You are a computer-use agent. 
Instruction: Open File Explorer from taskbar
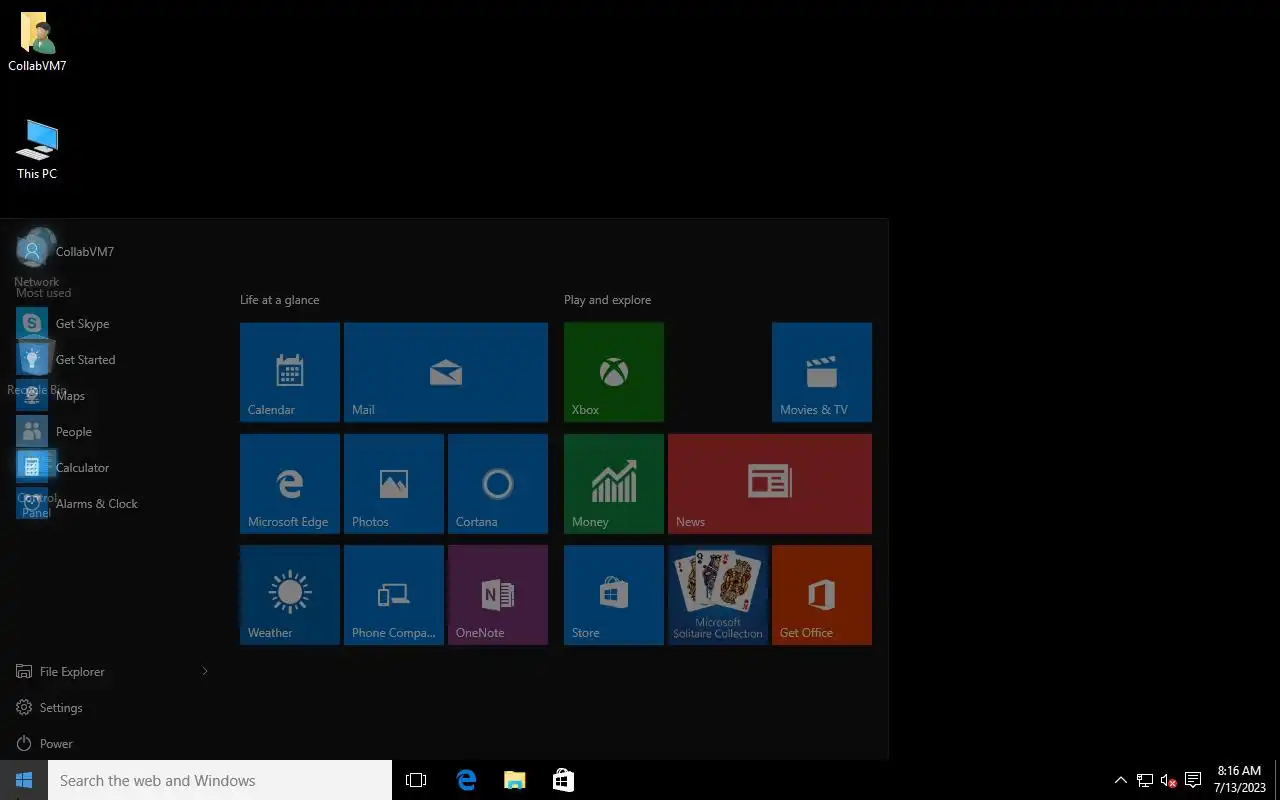(x=514, y=780)
